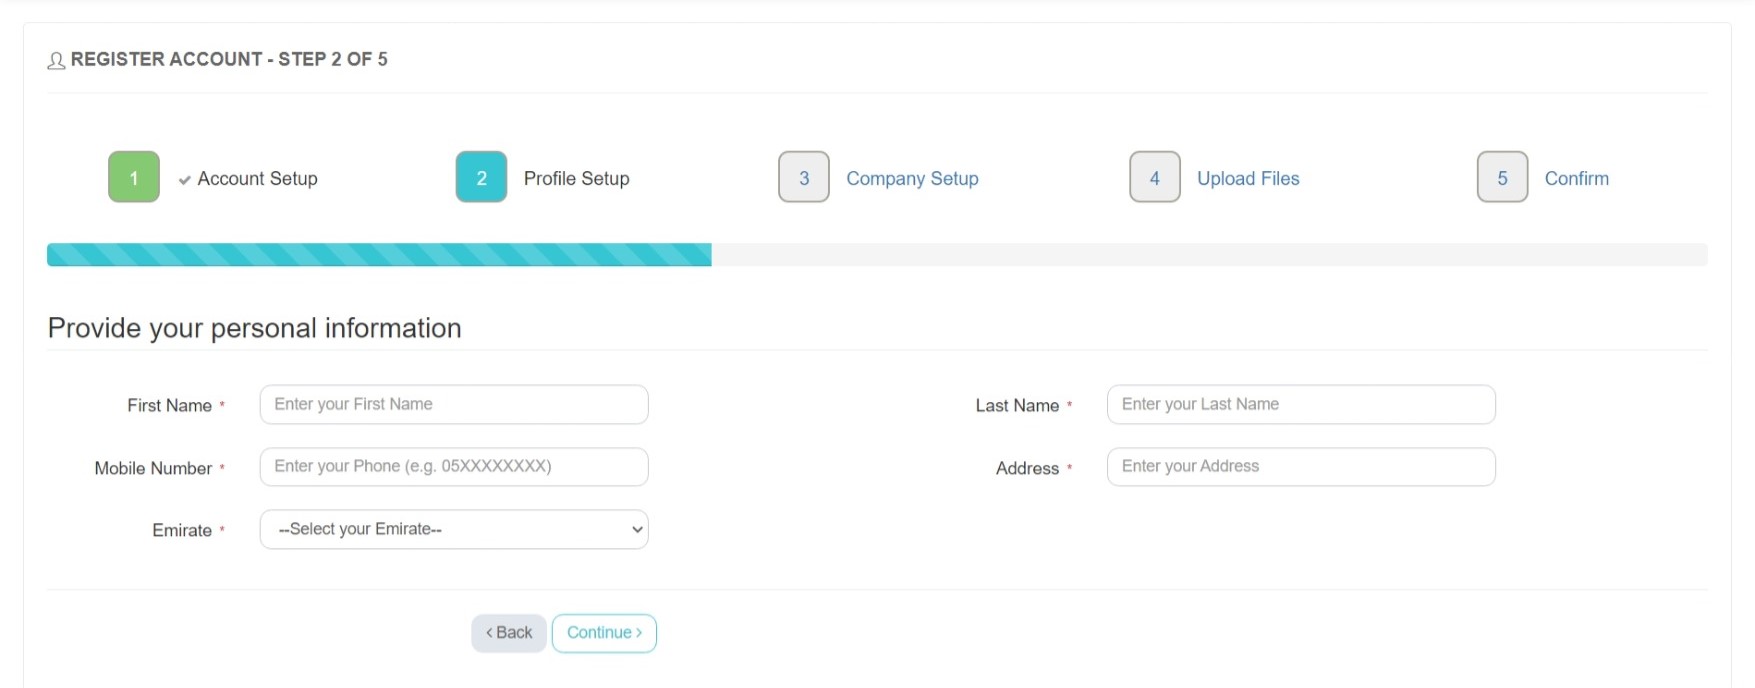Viewport: 1755px width, 688px height.
Task: Click the checkmark next to Account Setup
Action: click(185, 180)
